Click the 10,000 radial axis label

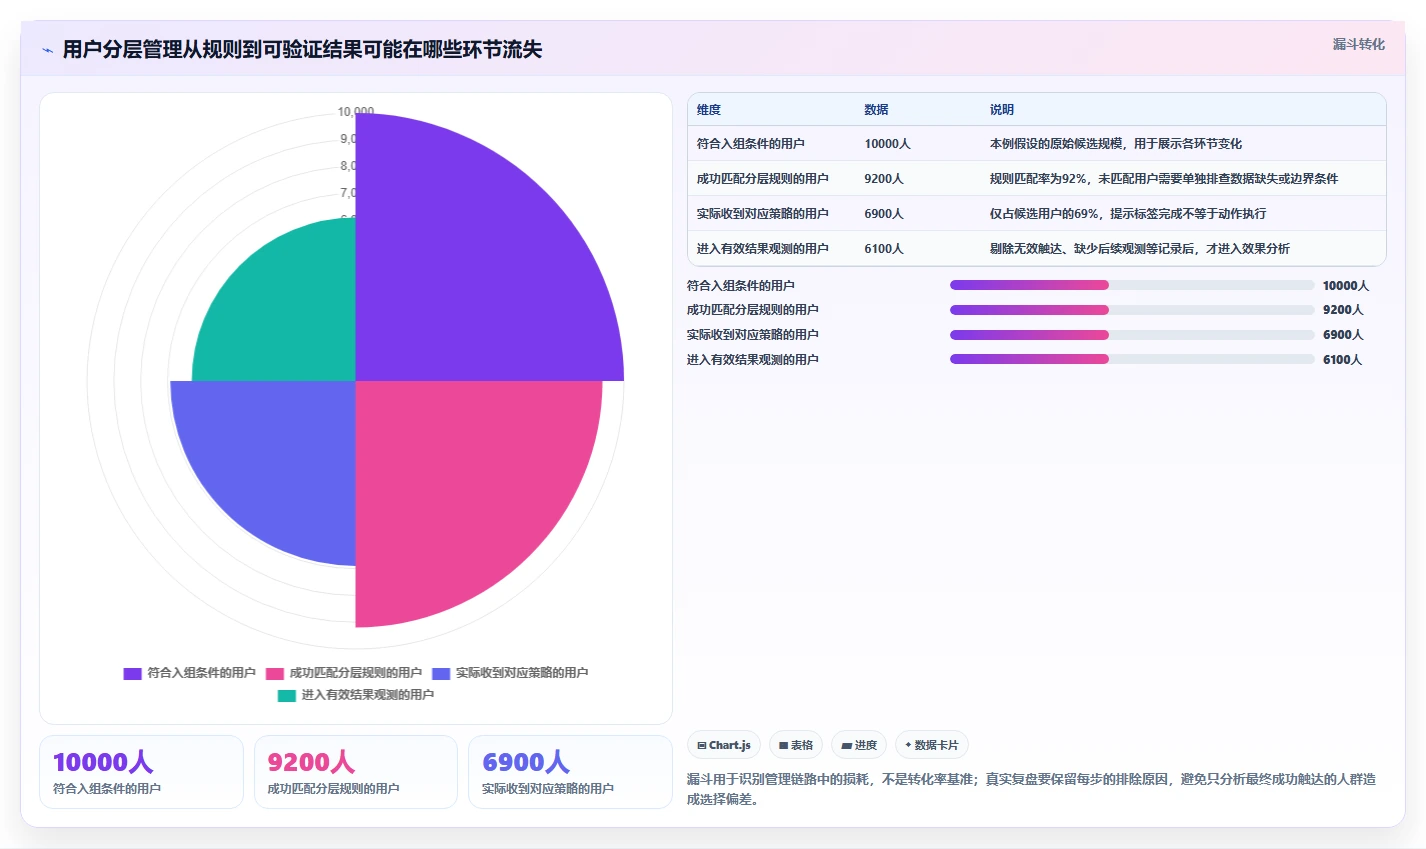coord(356,112)
